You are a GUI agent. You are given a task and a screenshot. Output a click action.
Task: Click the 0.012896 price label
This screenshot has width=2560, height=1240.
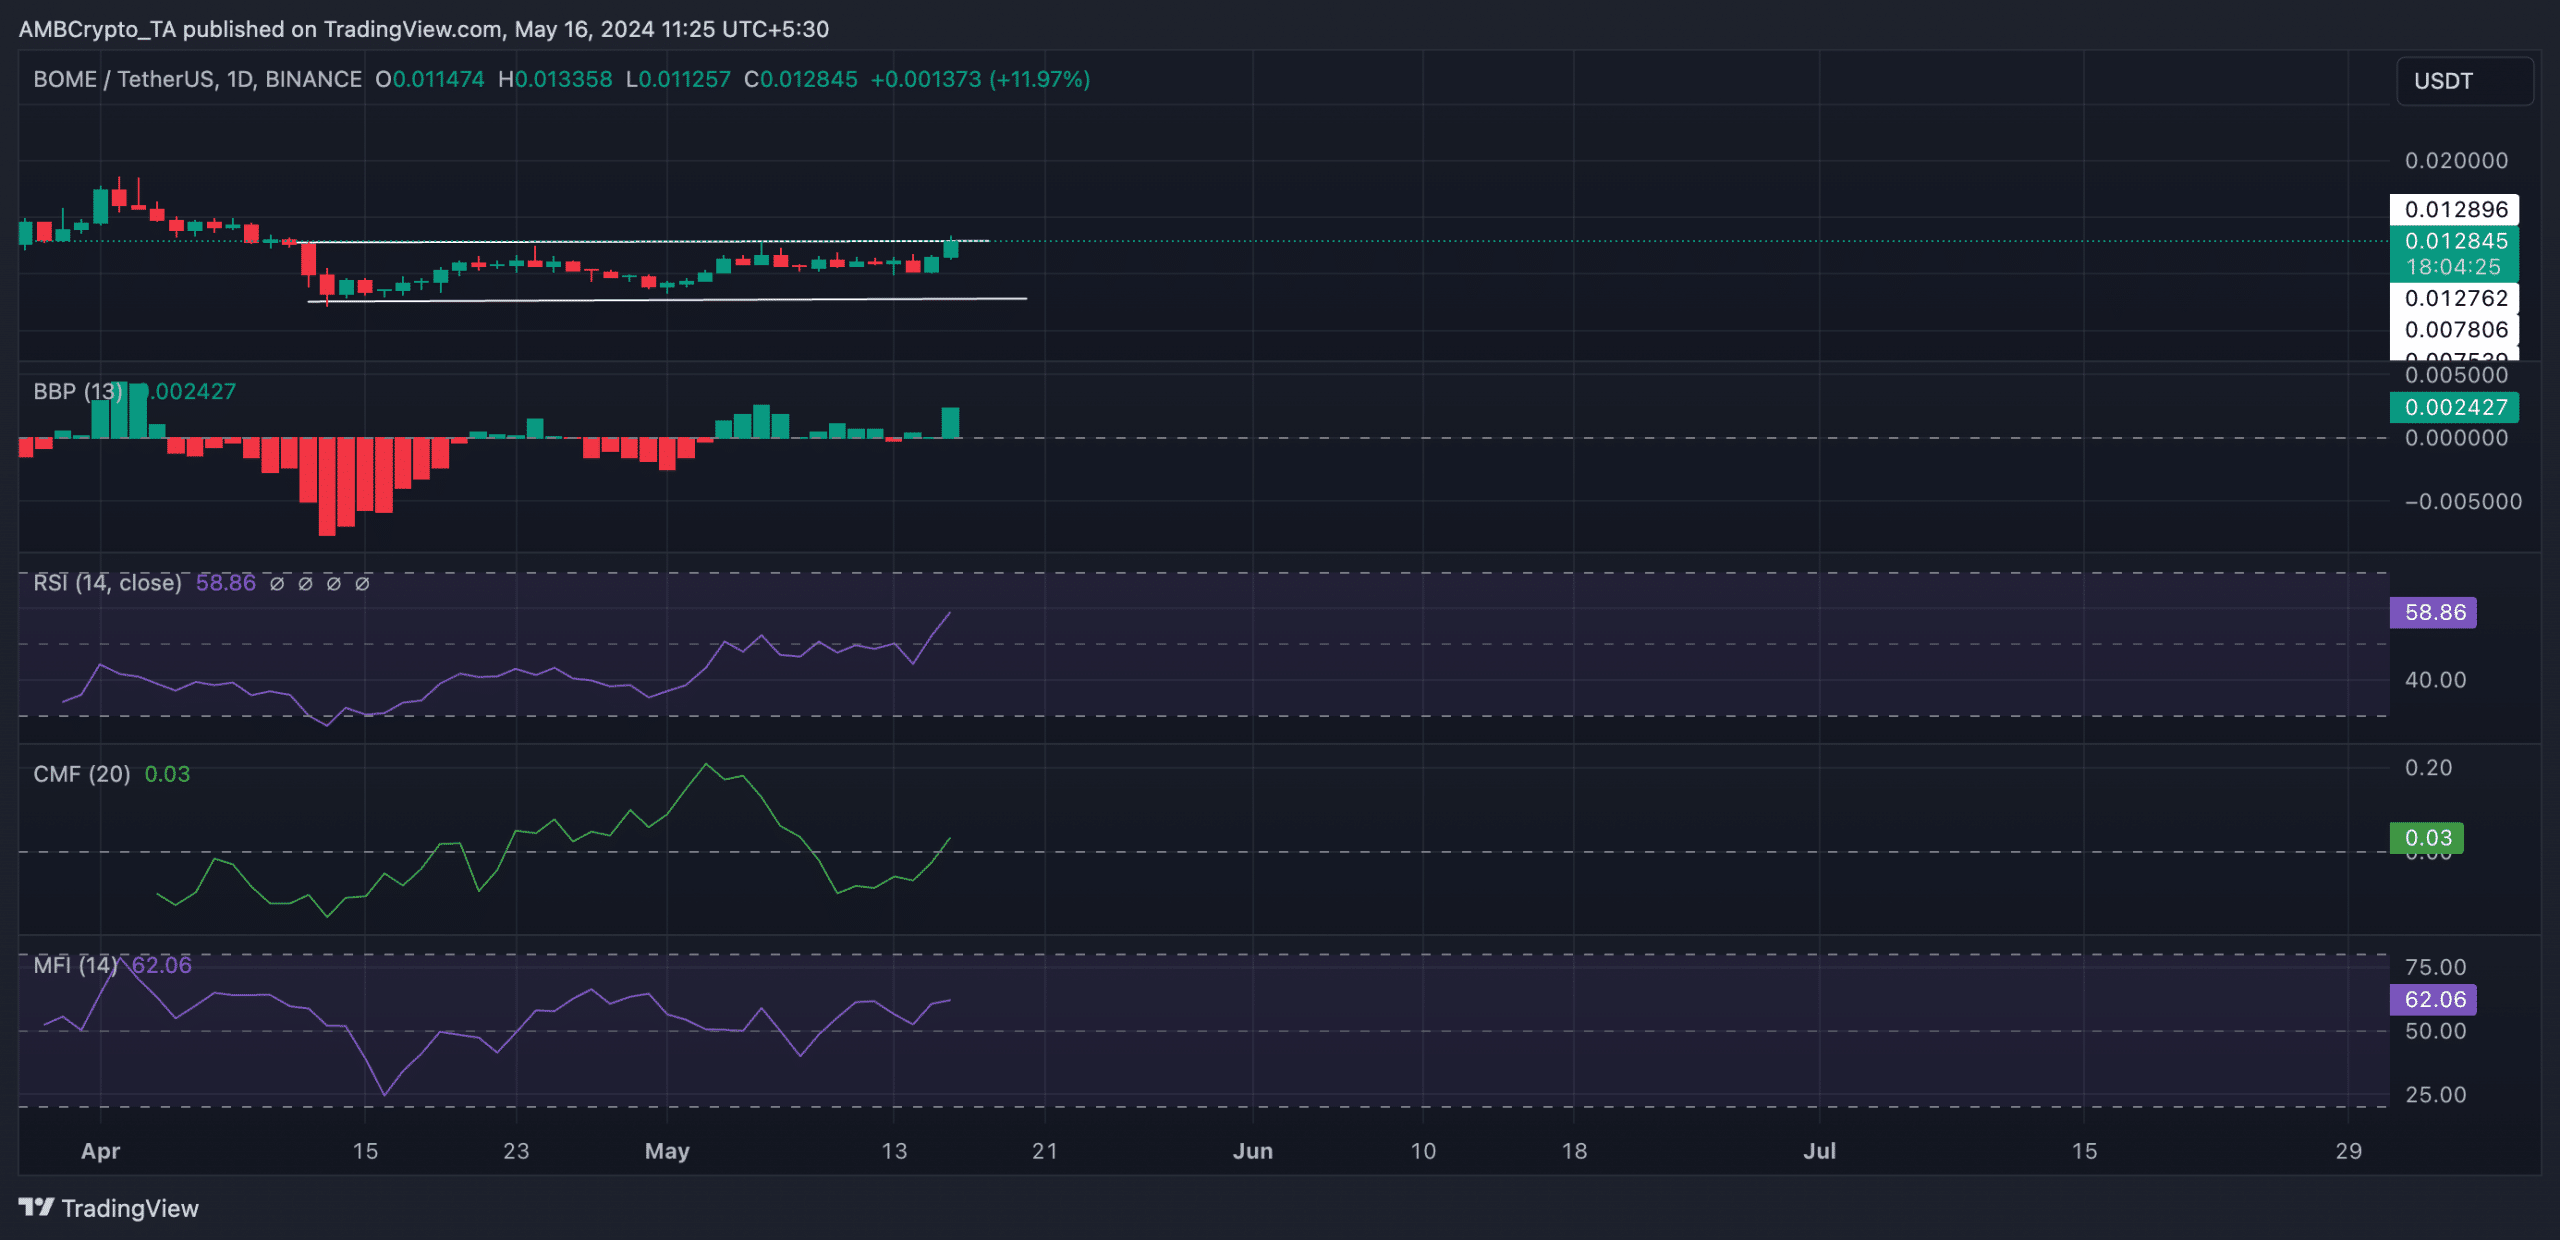[x=2455, y=209]
